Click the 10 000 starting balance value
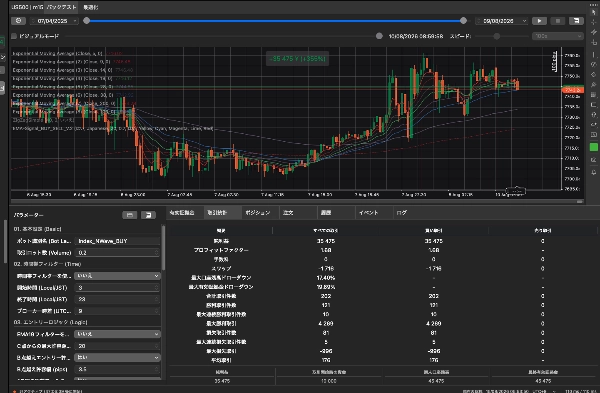Image resolution: width=600 pixels, height=393 pixels. tap(328, 381)
